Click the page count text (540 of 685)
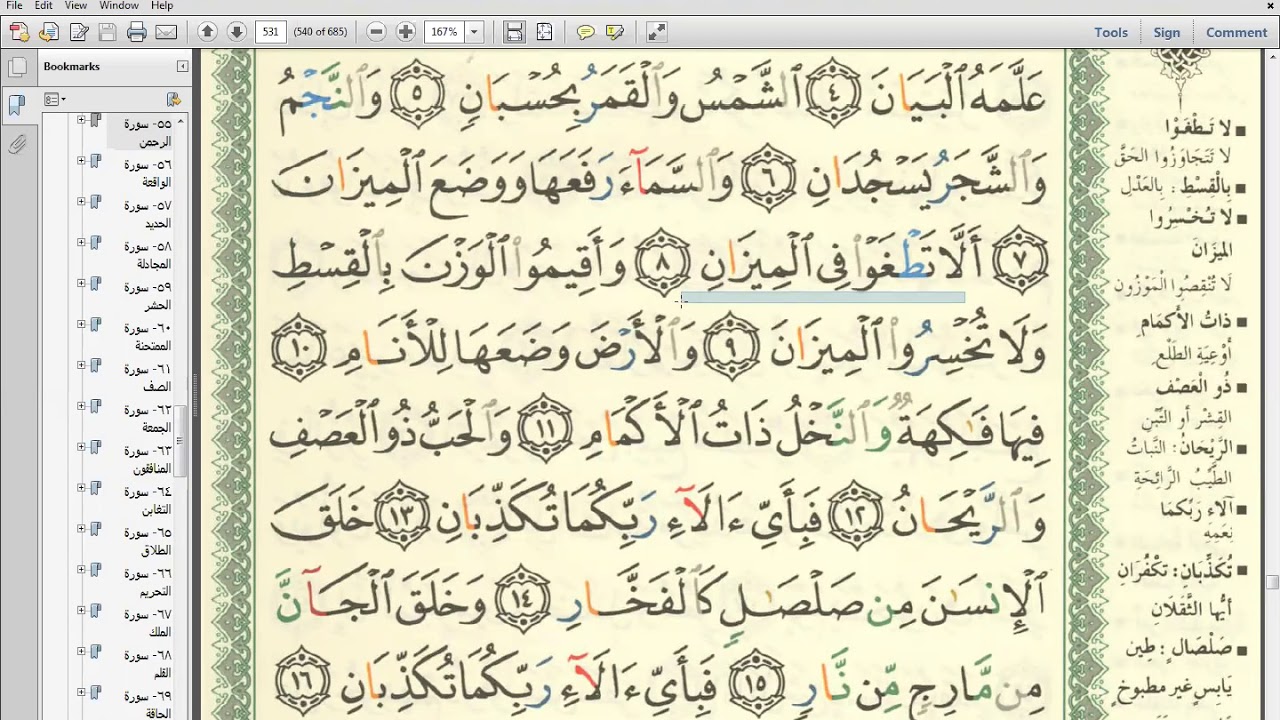 pyautogui.click(x=320, y=32)
